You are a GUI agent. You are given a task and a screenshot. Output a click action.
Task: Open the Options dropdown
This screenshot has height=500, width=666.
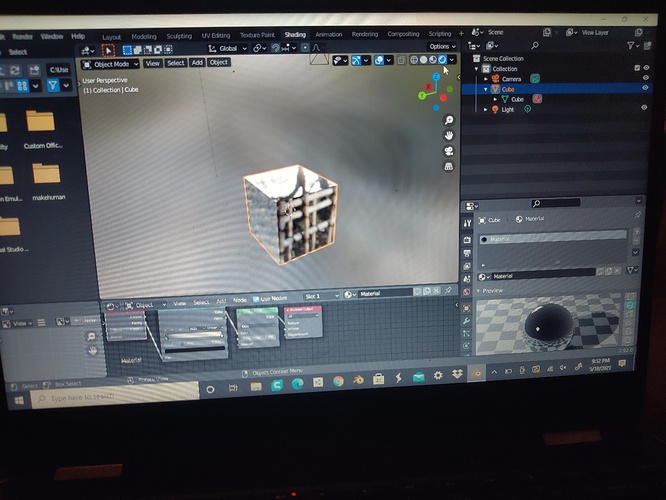point(442,46)
